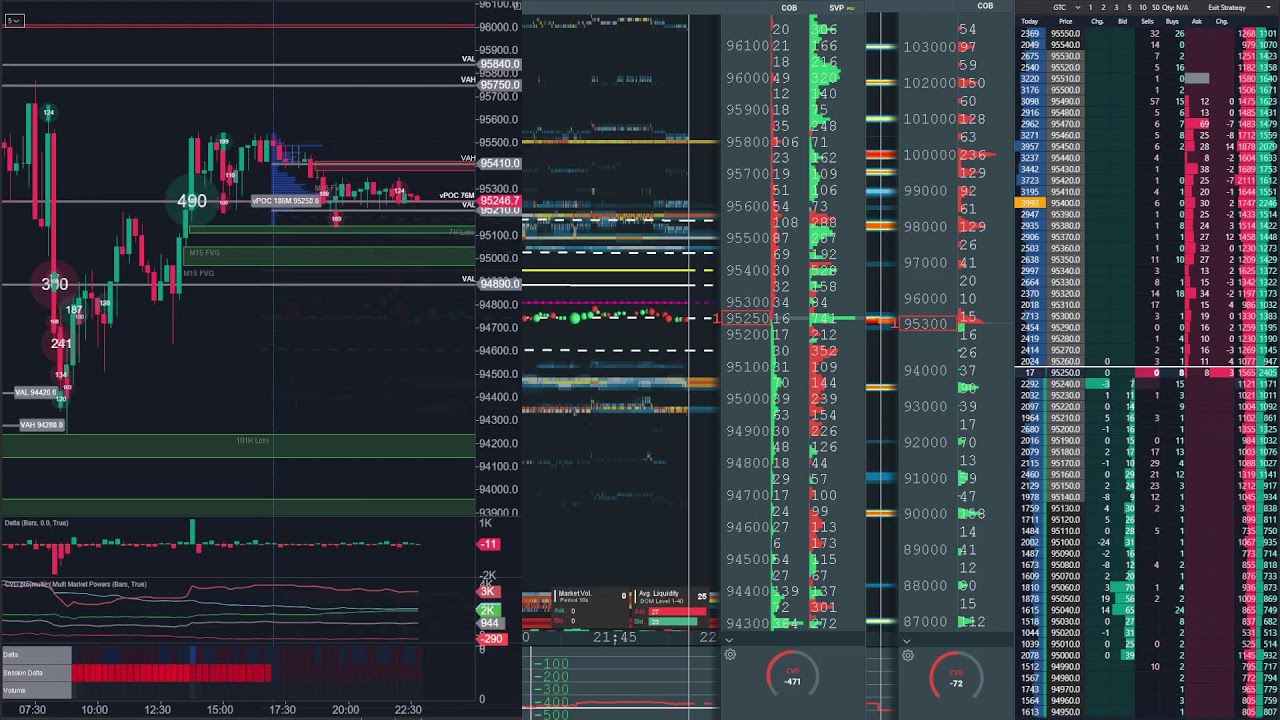The image size is (1280, 720).
Task: Click the 101K Lots zone label
Action: (252, 440)
